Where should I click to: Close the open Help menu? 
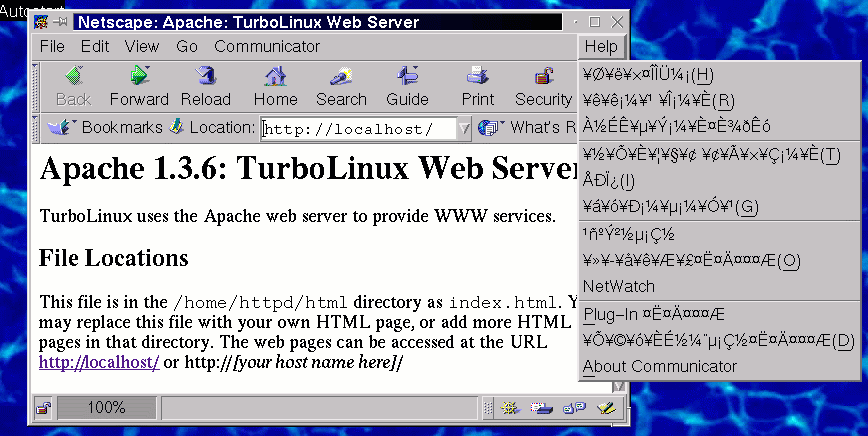601,47
